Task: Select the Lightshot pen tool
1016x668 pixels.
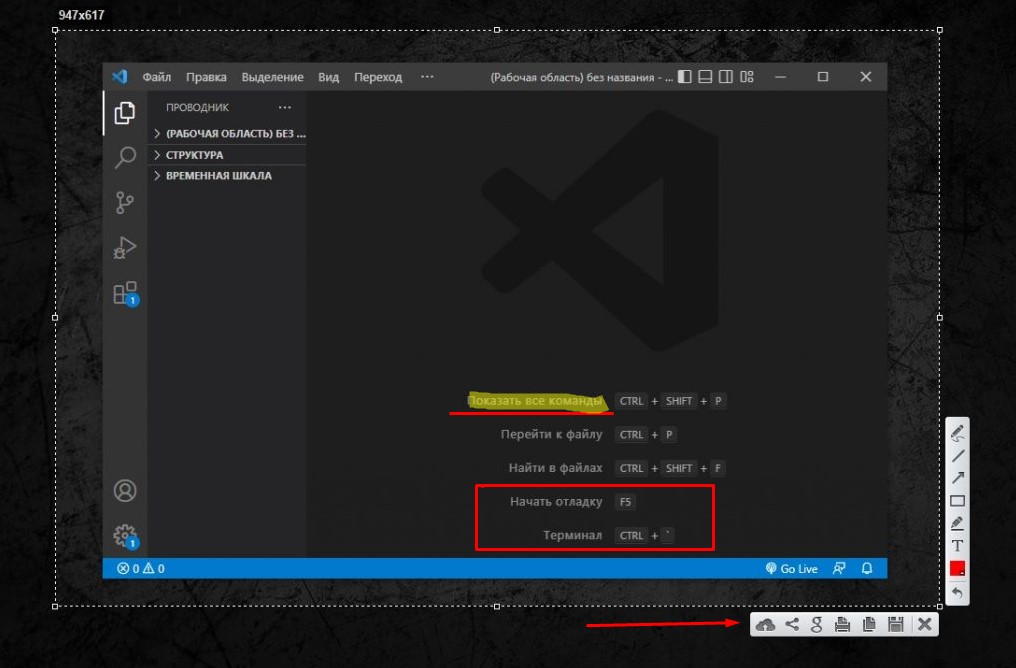Action: point(957,432)
